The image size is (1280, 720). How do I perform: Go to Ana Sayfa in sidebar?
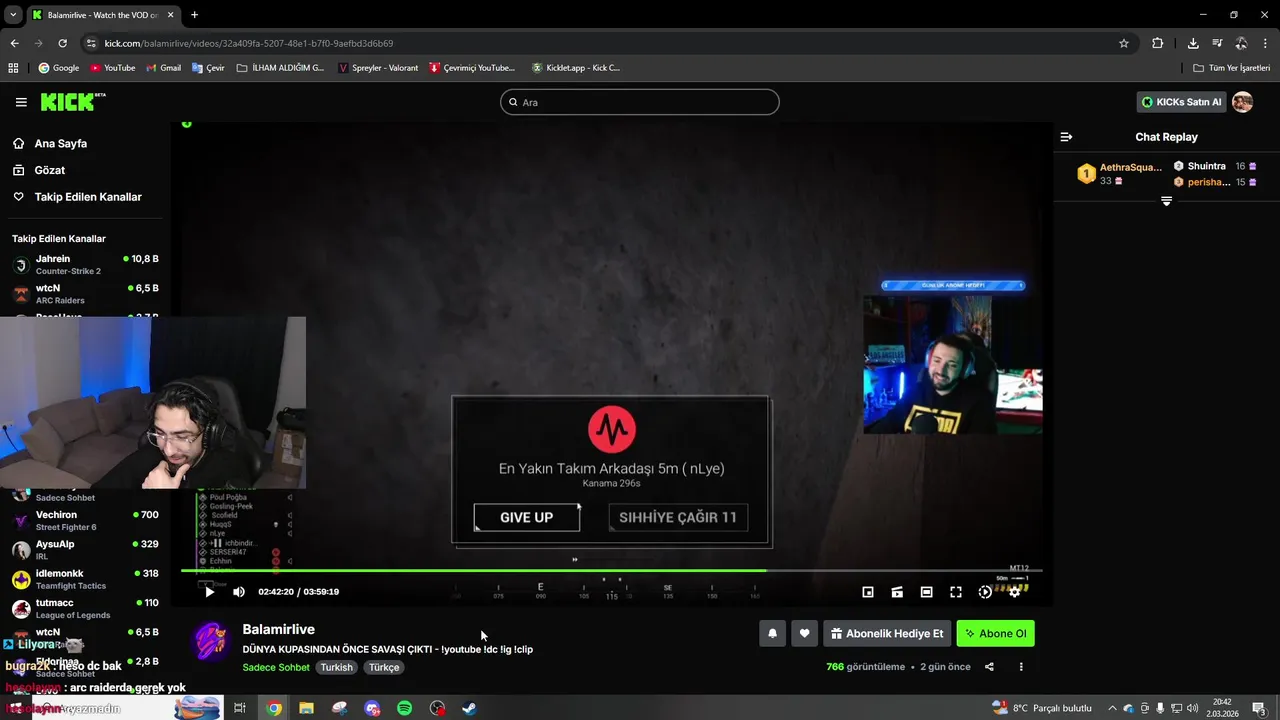click(x=60, y=144)
